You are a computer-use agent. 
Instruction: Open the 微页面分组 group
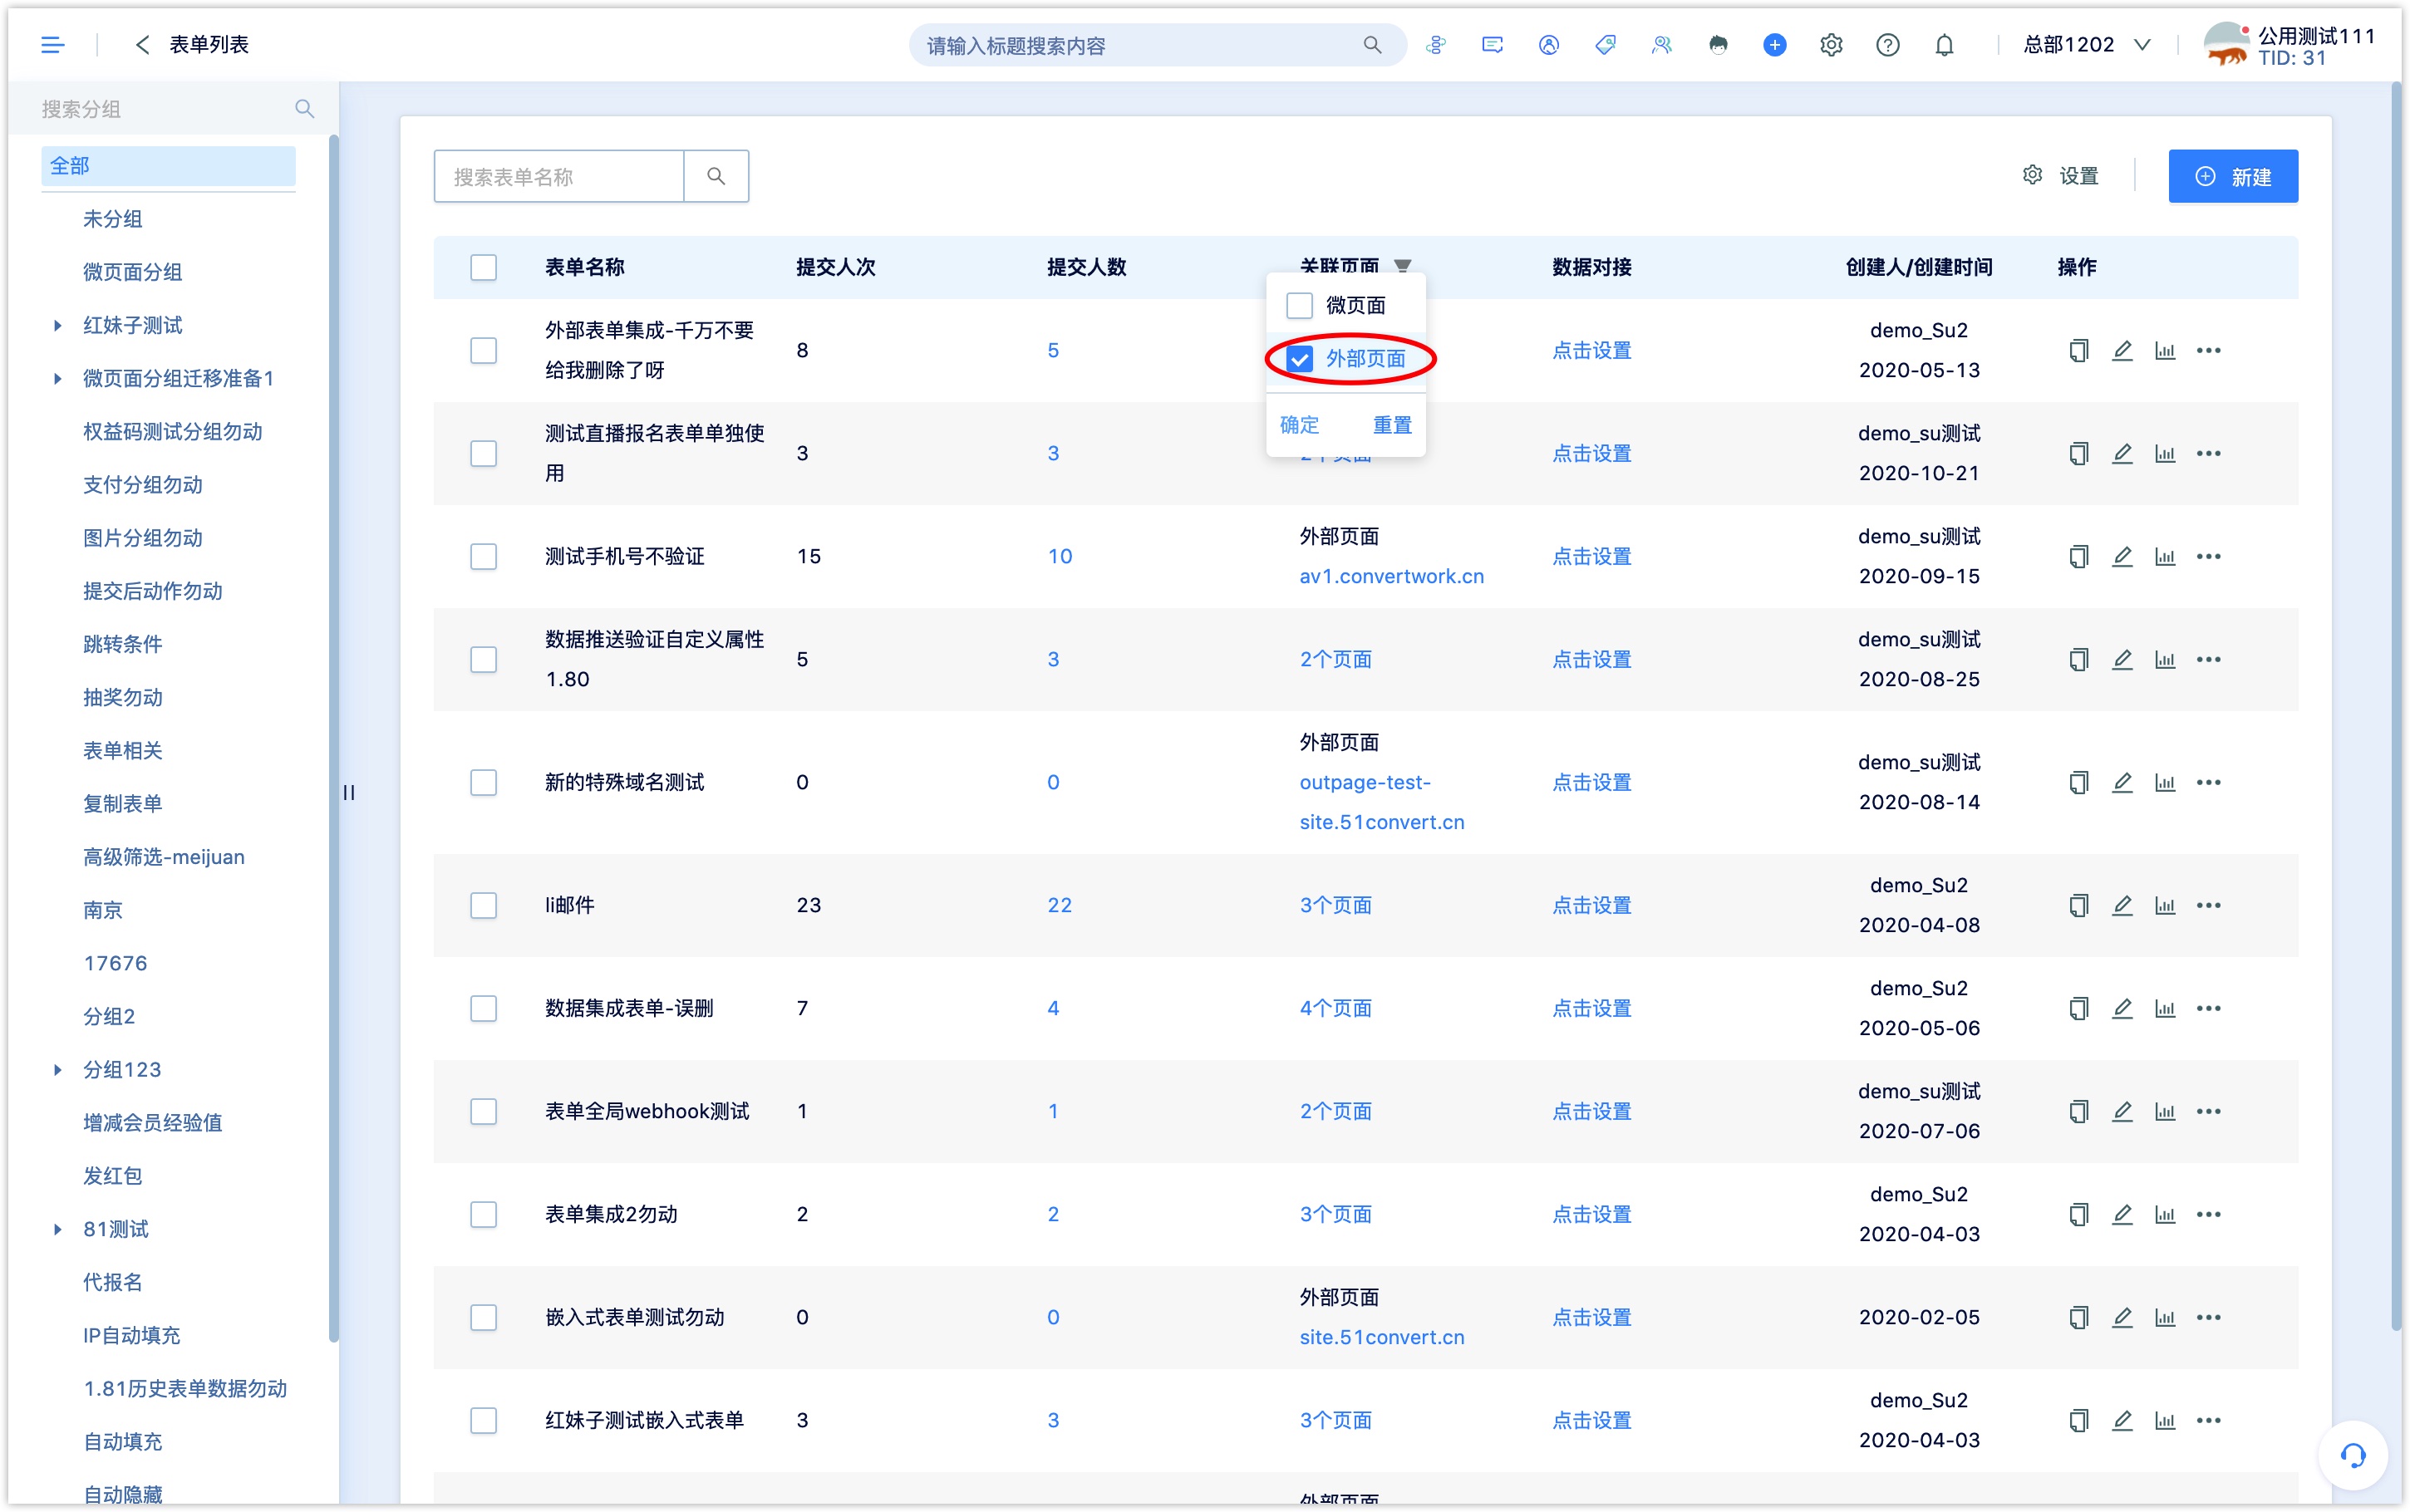point(133,272)
